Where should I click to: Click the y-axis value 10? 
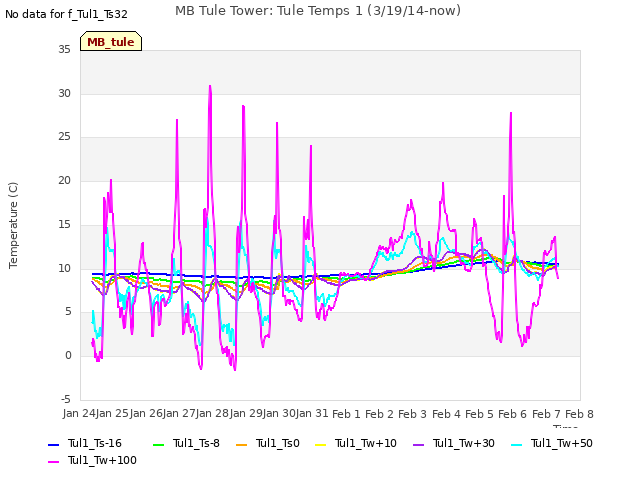pos(64,268)
